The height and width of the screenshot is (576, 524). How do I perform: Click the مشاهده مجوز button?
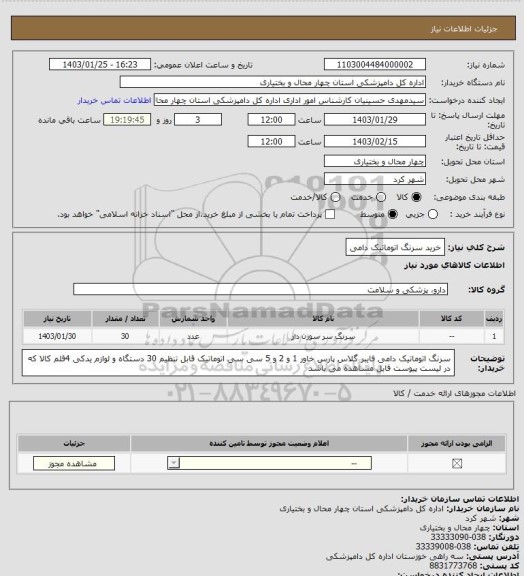click(x=74, y=464)
